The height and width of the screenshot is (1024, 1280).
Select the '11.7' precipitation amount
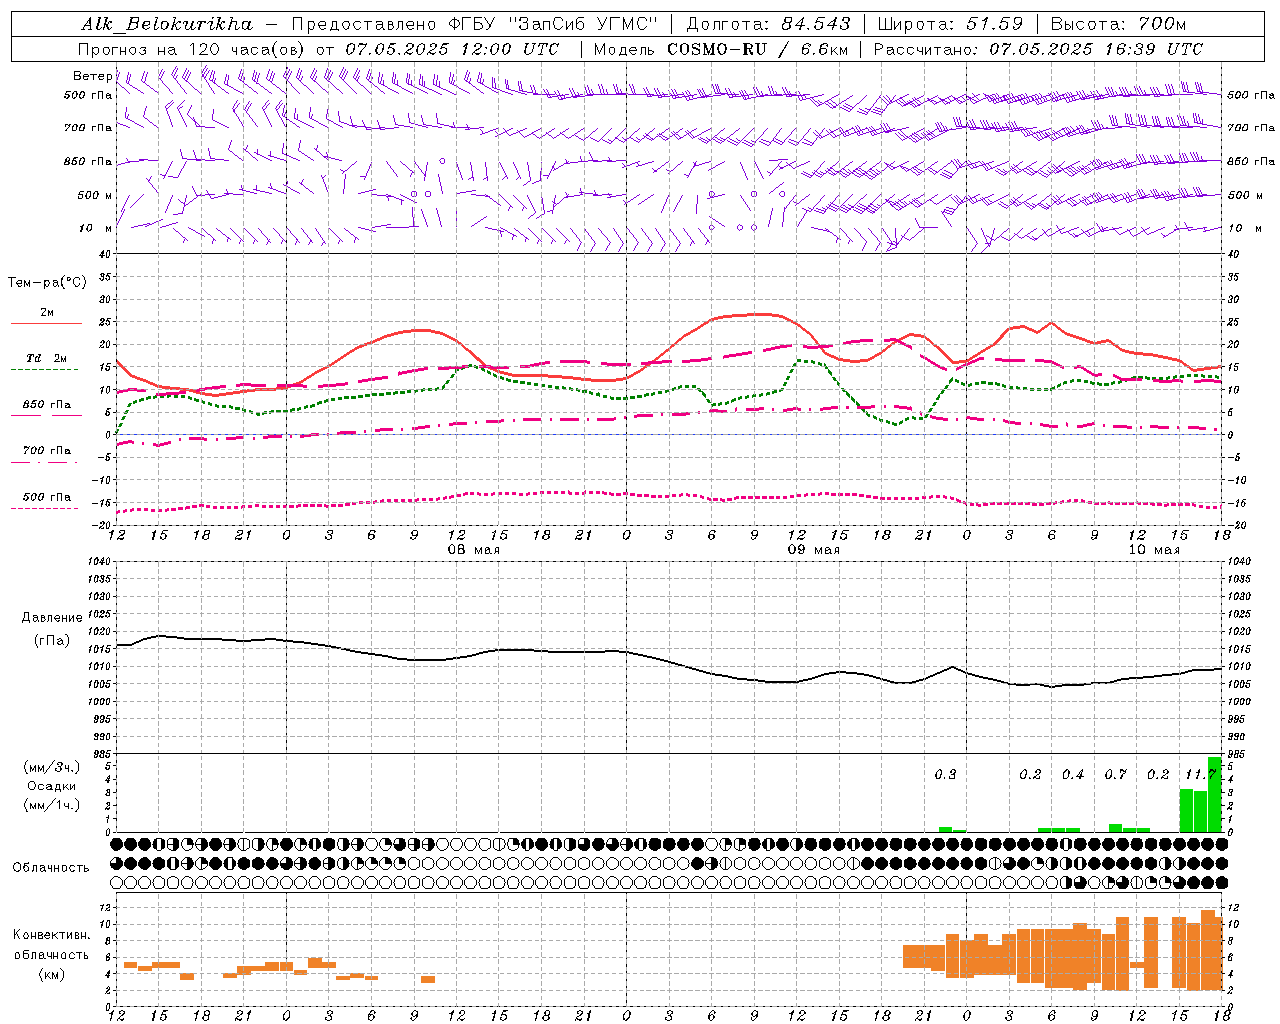pos(1200,775)
